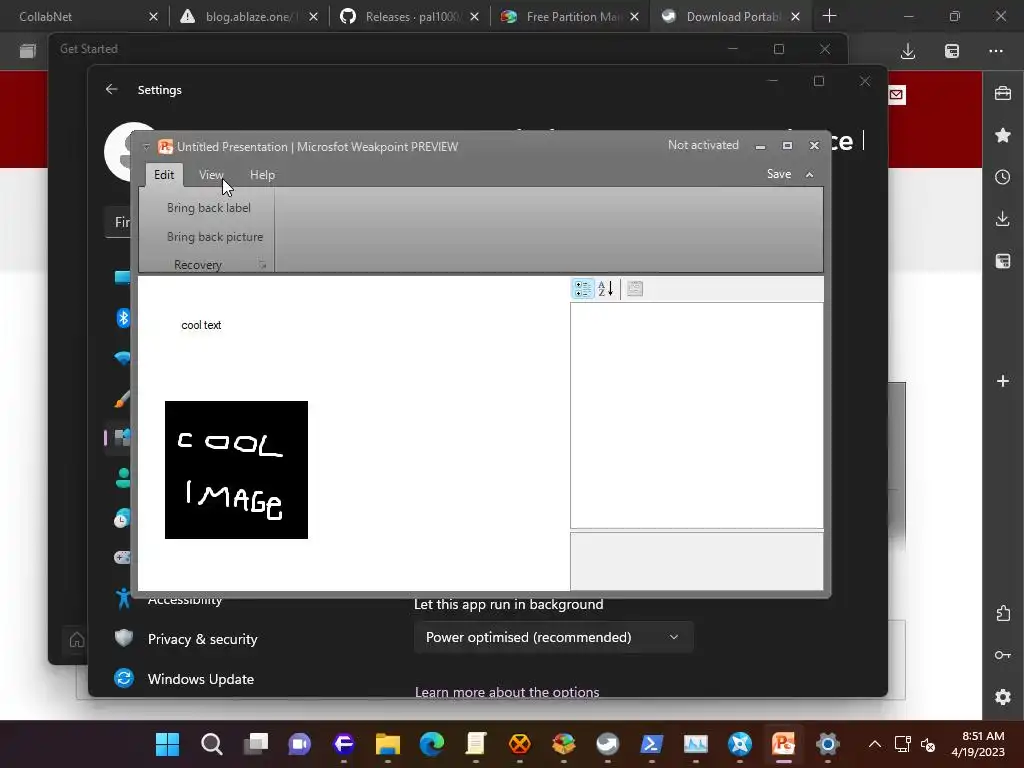The image size is (1024, 768).
Task: Click Bring back label command
Action: [208, 208]
